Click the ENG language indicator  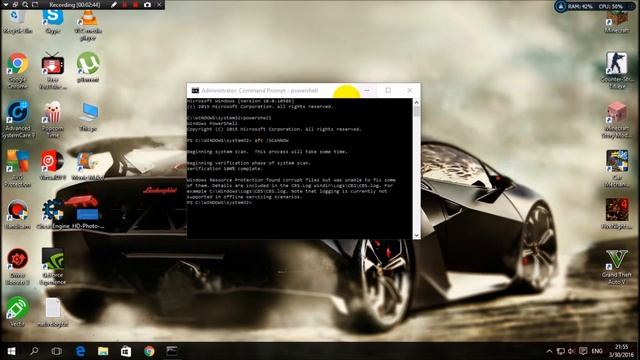pos(597,351)
